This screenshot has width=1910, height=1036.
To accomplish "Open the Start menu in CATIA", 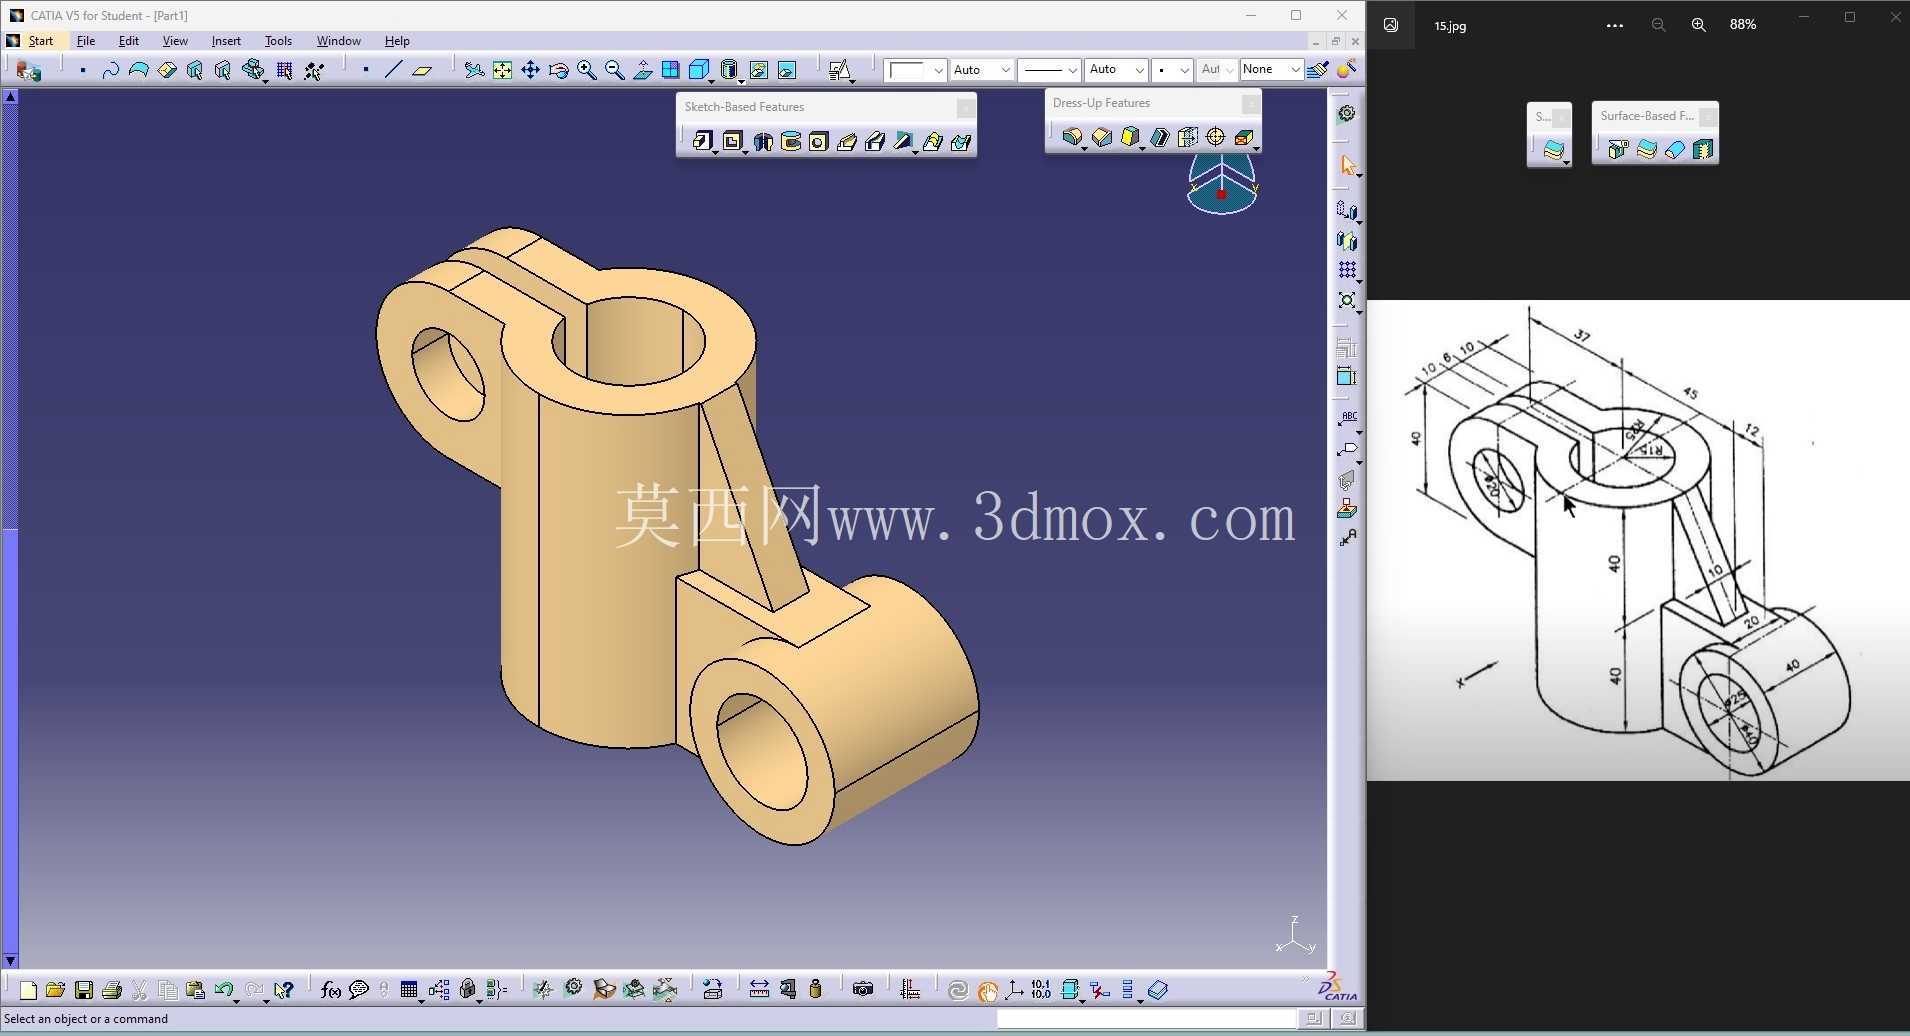I will tap(41, 41).
